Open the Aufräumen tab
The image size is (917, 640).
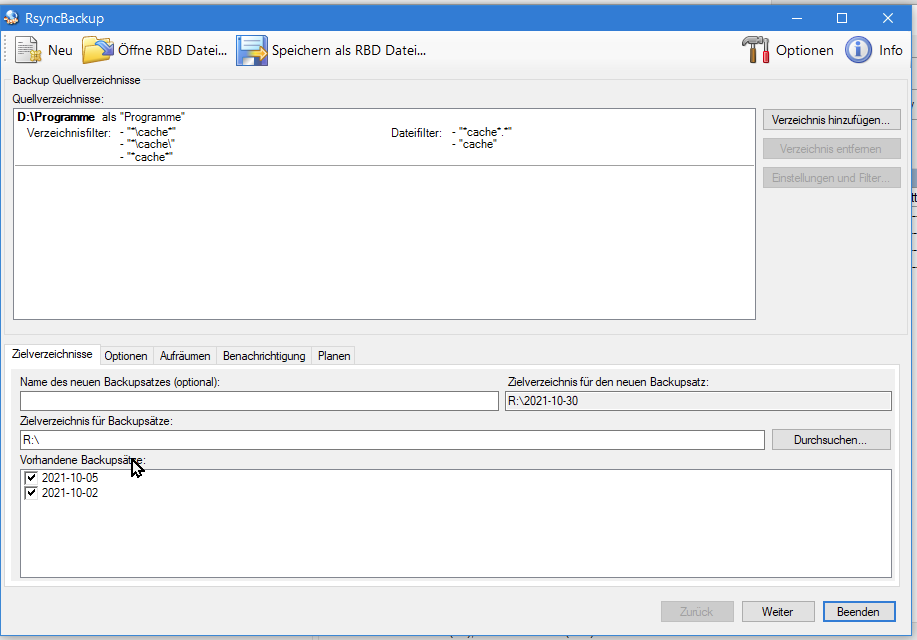click(185, 356)
